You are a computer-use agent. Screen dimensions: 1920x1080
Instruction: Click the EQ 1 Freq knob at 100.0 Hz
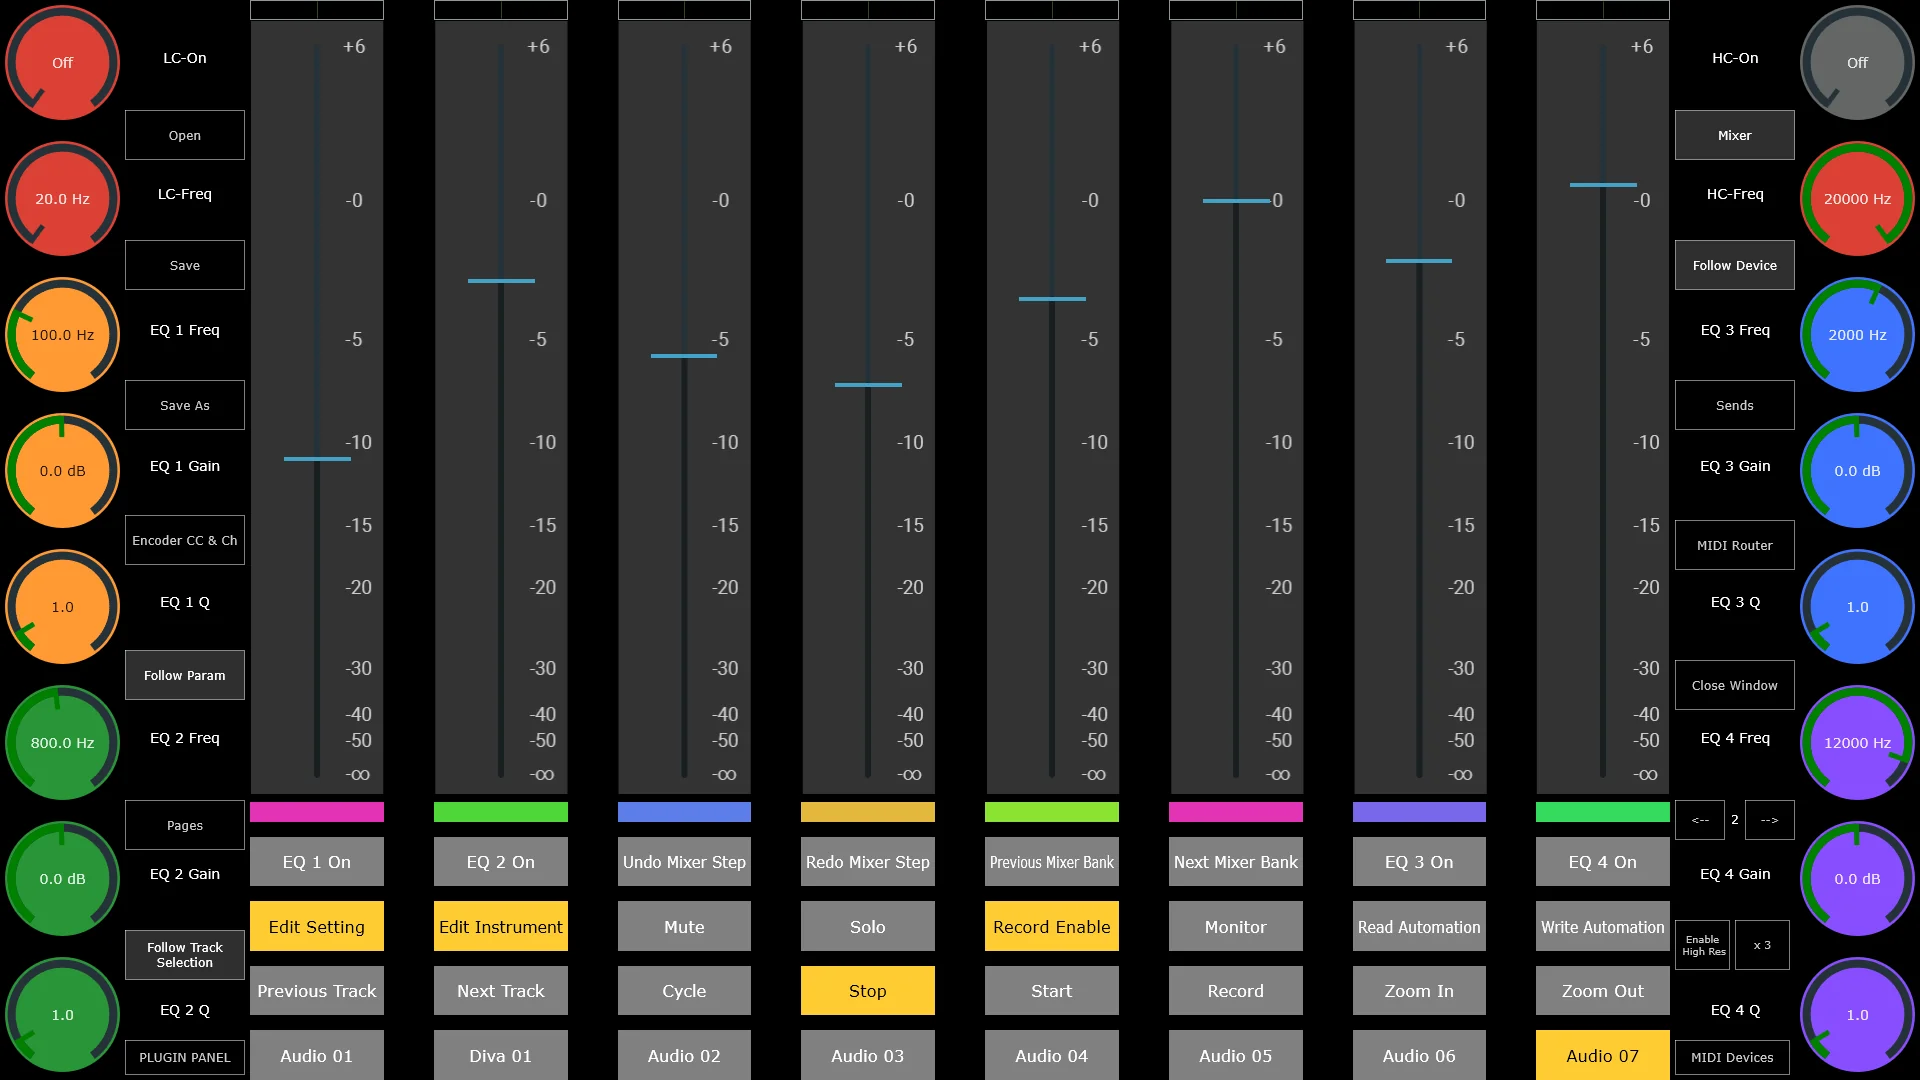click(62, 334)
